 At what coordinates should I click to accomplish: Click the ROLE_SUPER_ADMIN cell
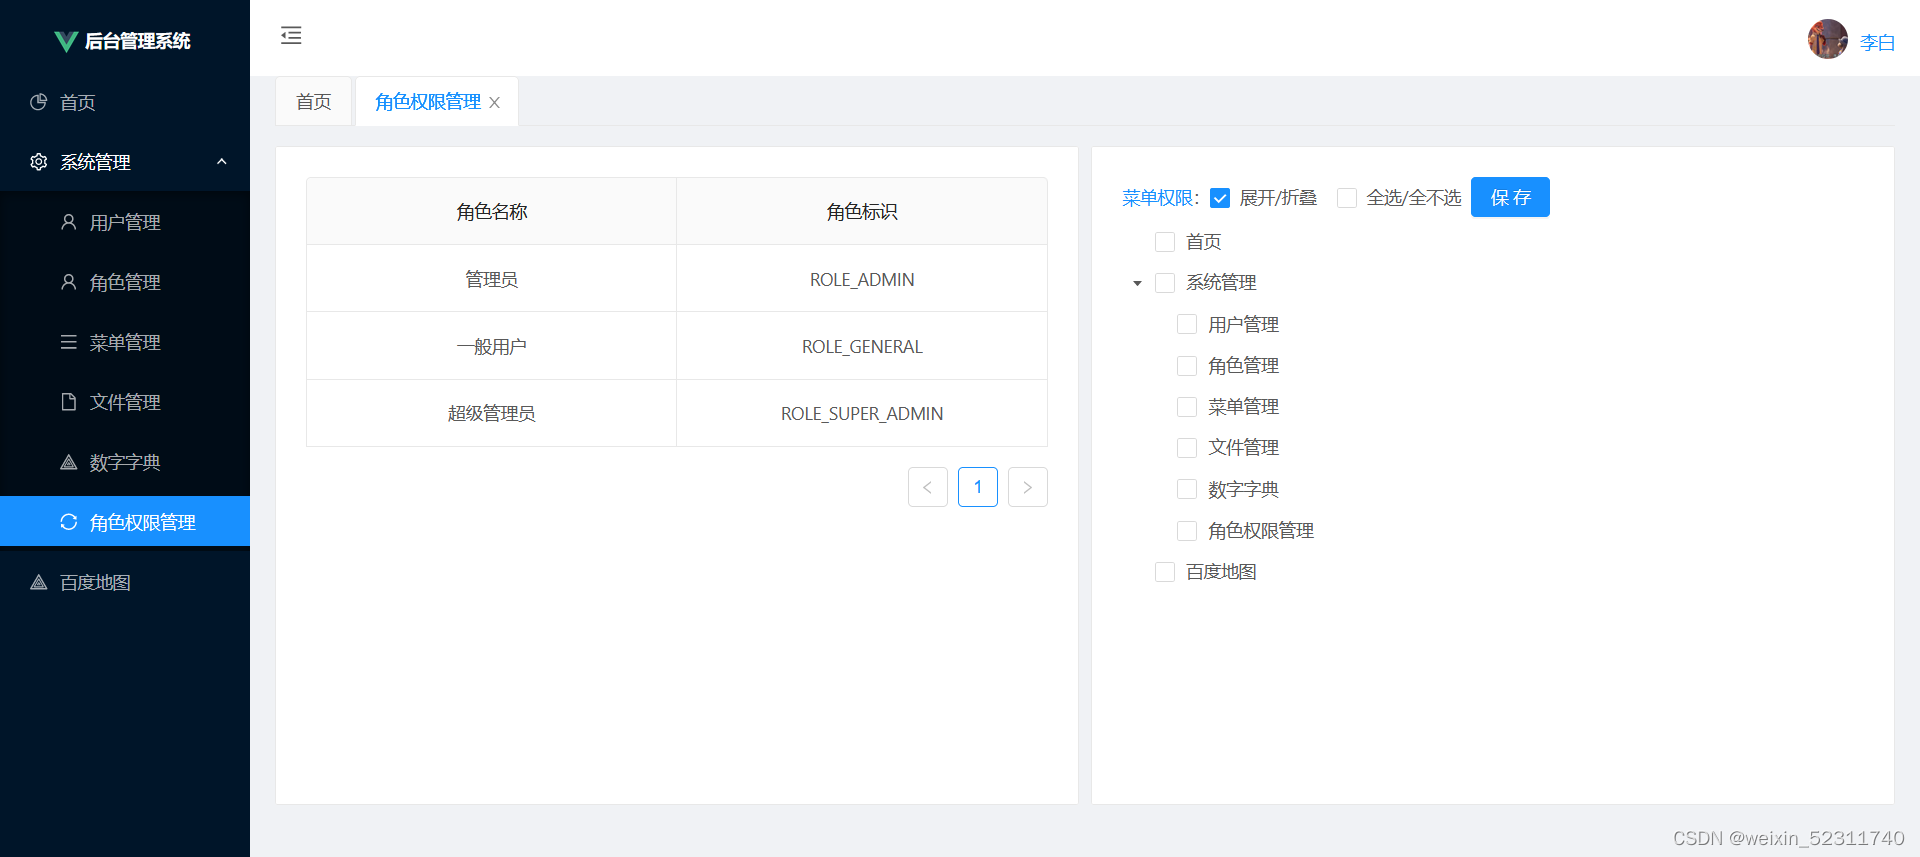(x=862, y=413)
